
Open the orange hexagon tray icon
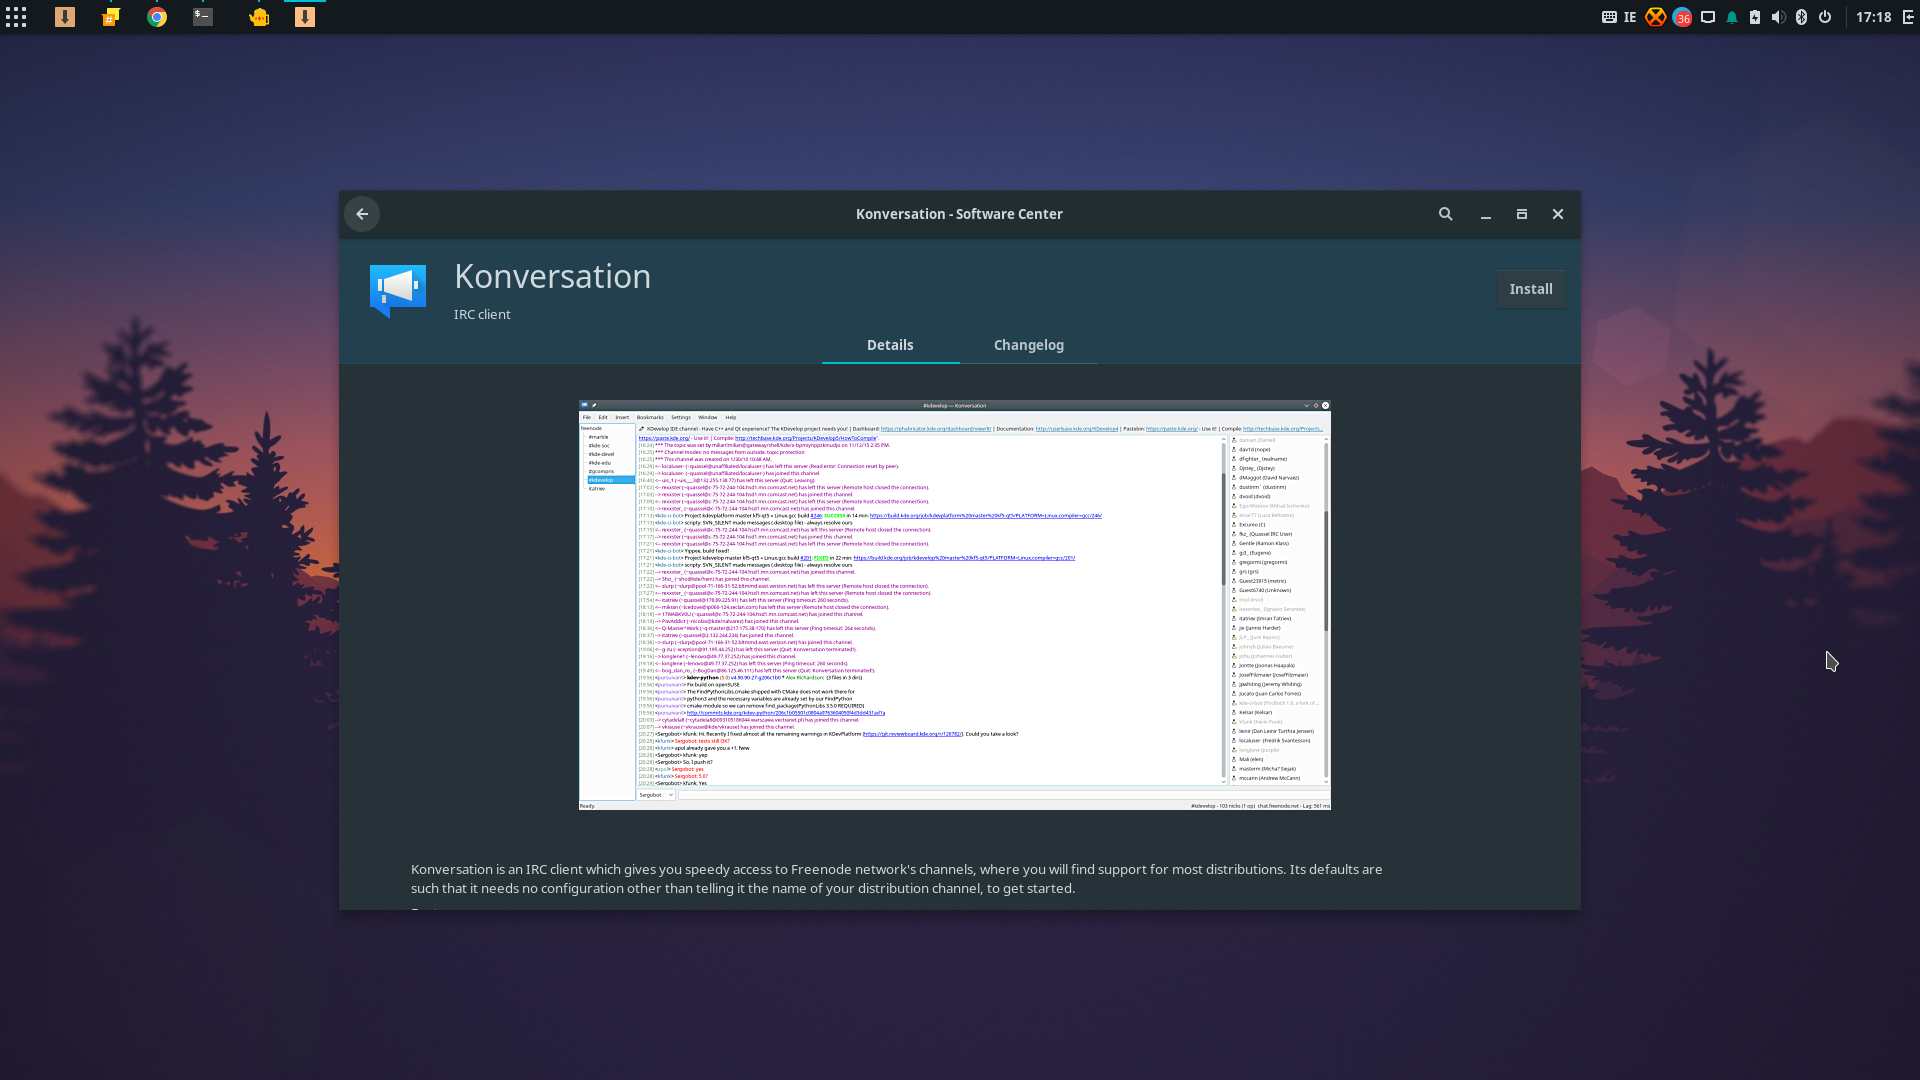[1656, 17]
